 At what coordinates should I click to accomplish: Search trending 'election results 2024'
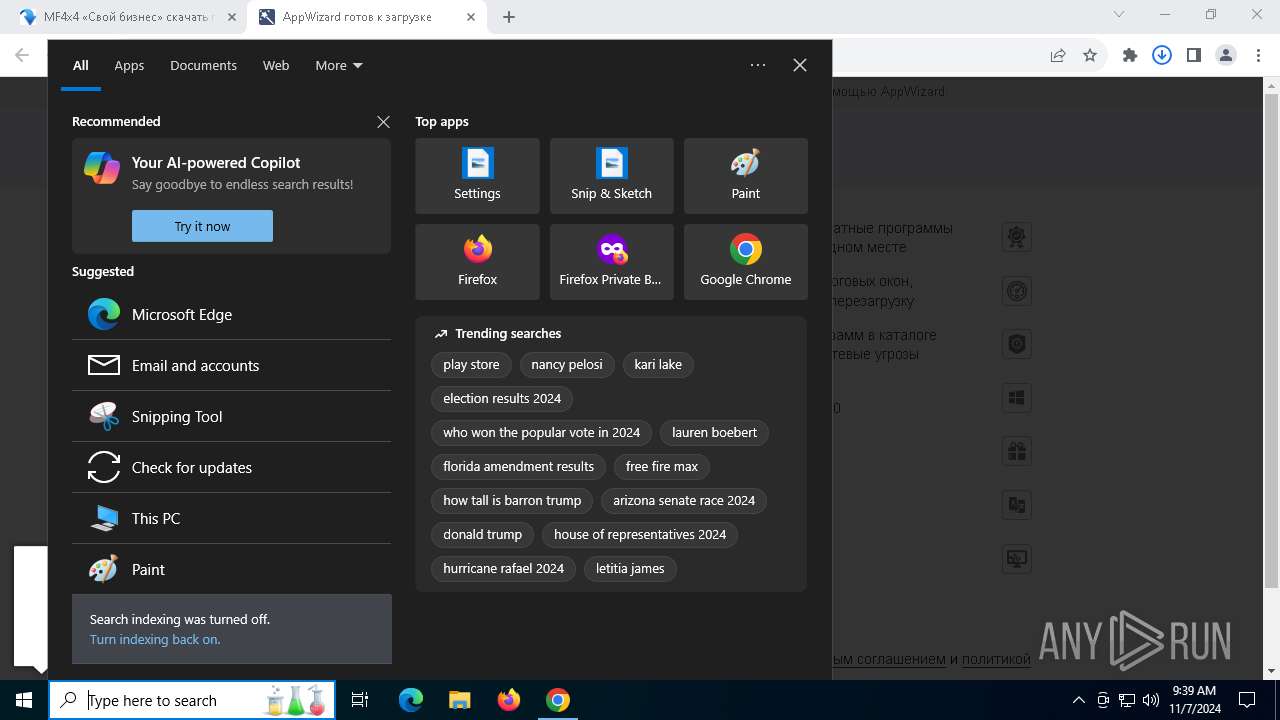click(x=502, y=399)
